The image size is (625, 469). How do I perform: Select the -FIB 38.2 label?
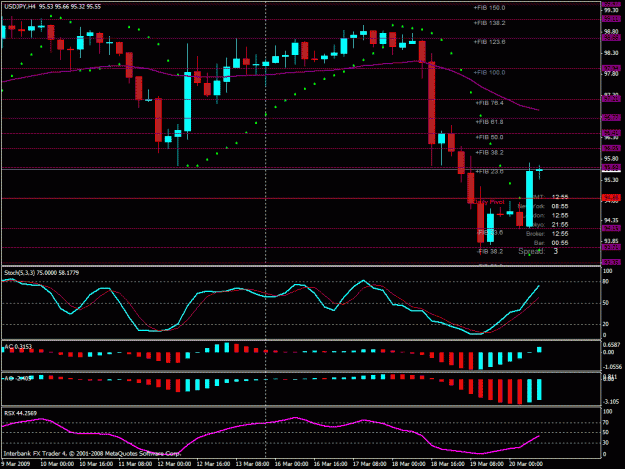point(490,251)
